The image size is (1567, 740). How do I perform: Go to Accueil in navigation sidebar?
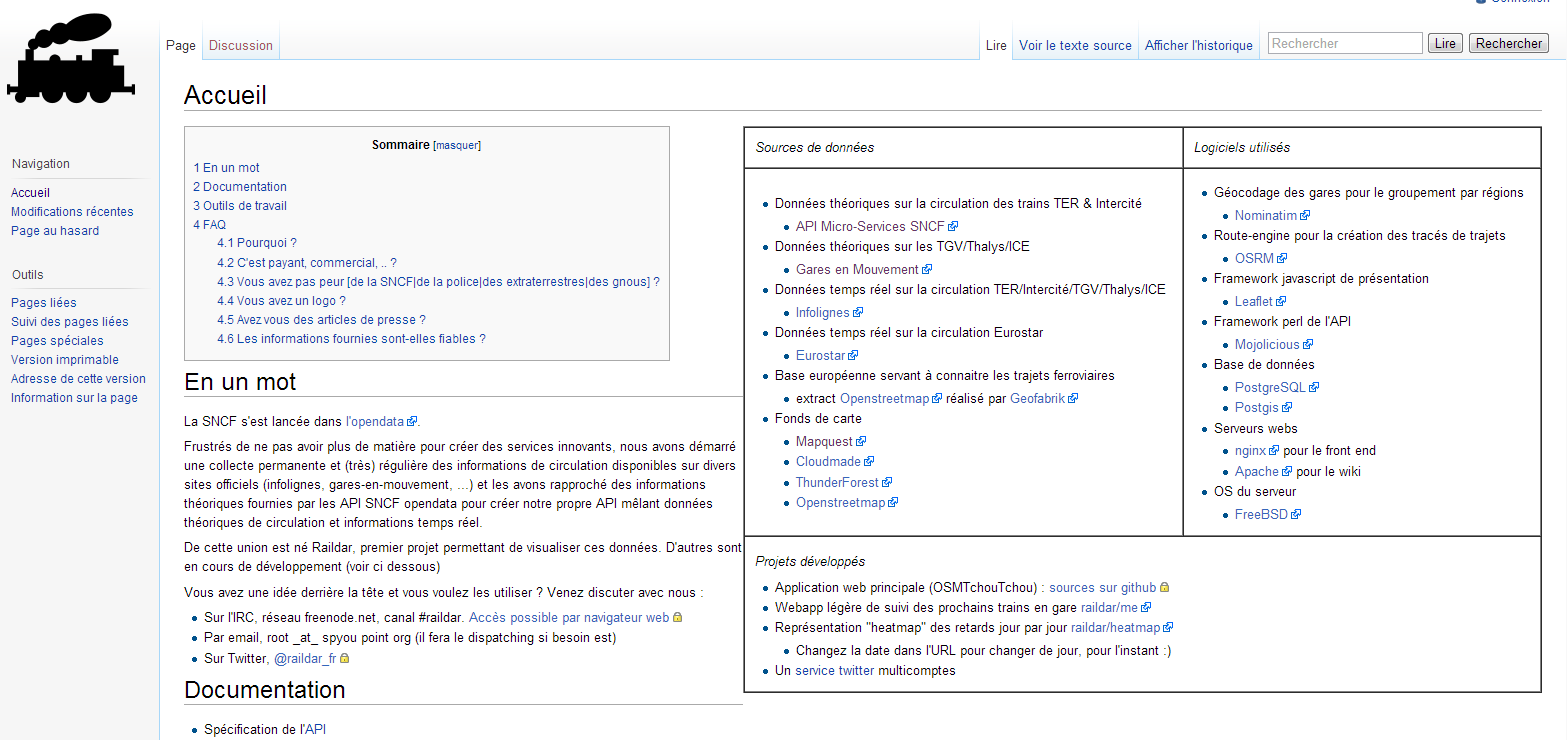coord(30,193)
